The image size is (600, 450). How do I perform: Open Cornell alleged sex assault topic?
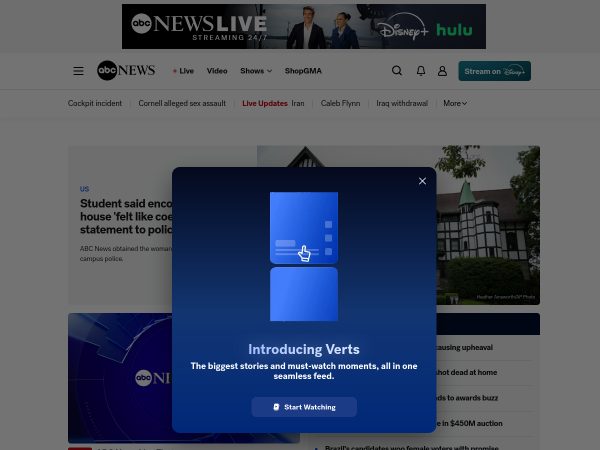coord(182,103)
